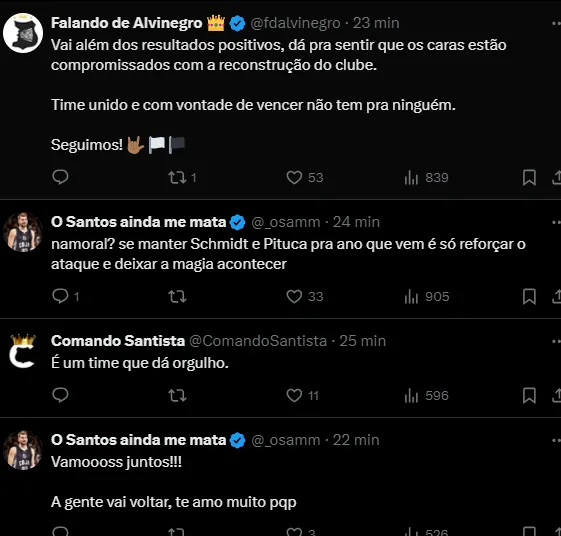Reply to the Falando de Alvinegro tweet
The width and height of the screenshot is (561, 536).
tap(60, 177)
